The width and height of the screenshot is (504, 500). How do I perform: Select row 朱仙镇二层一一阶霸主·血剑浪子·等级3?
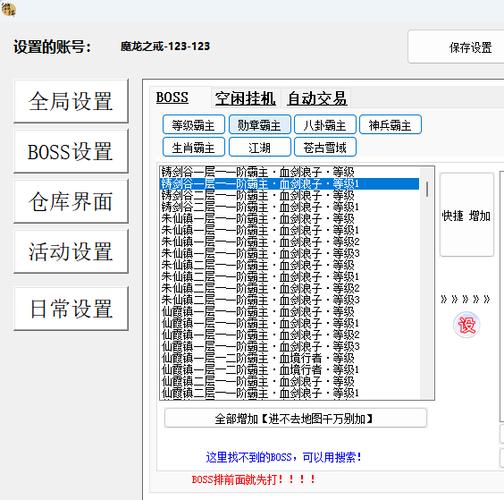coord(289,300)
